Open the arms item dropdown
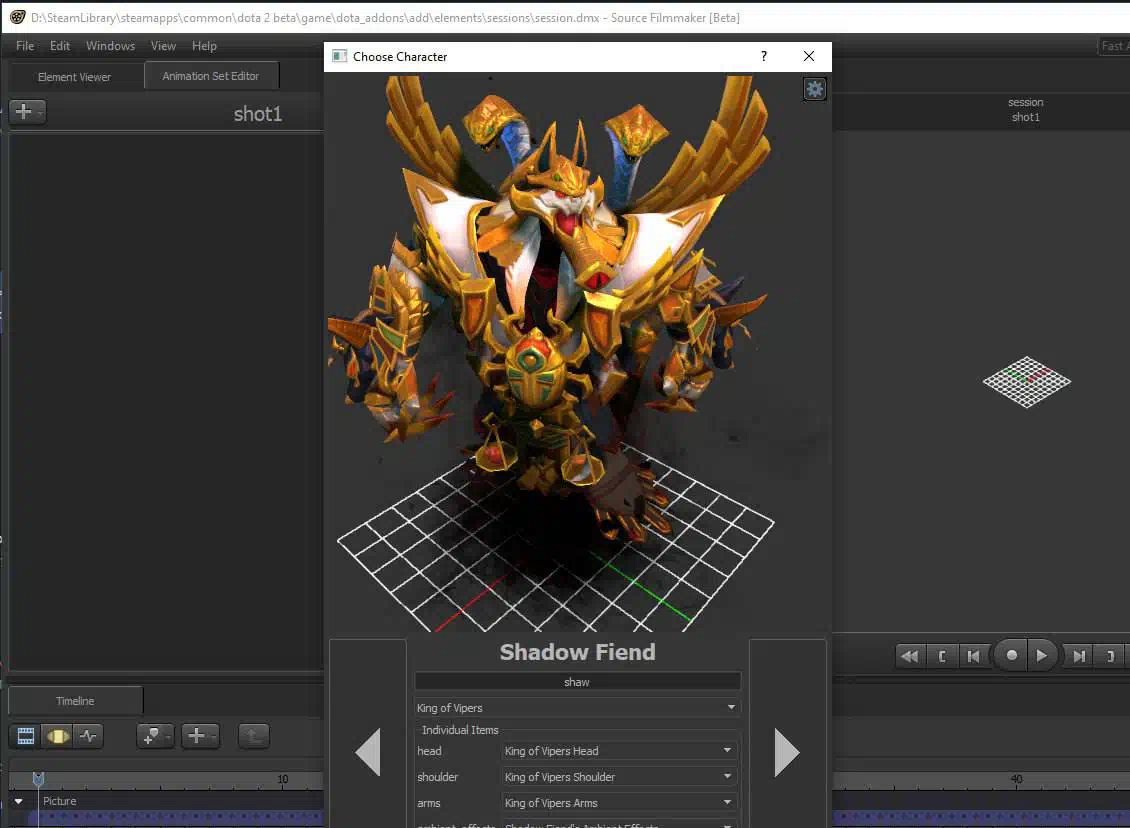This screenshot has height=828, width=1130. coord(618,803)
